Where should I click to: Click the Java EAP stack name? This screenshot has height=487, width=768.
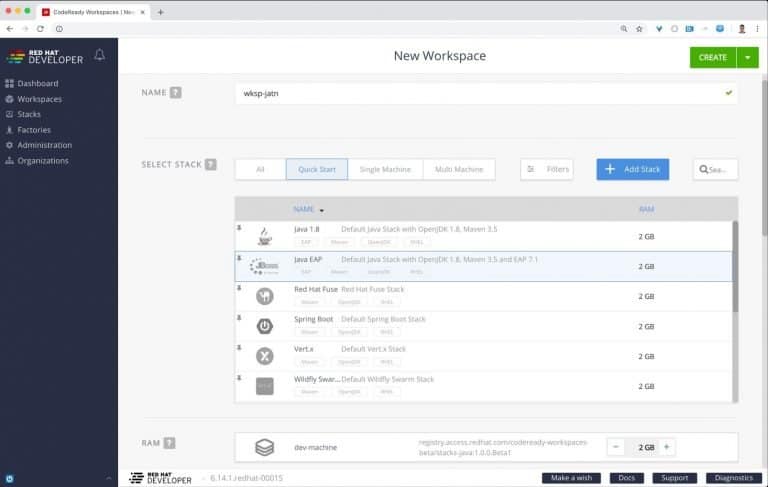tap(308, 259)
